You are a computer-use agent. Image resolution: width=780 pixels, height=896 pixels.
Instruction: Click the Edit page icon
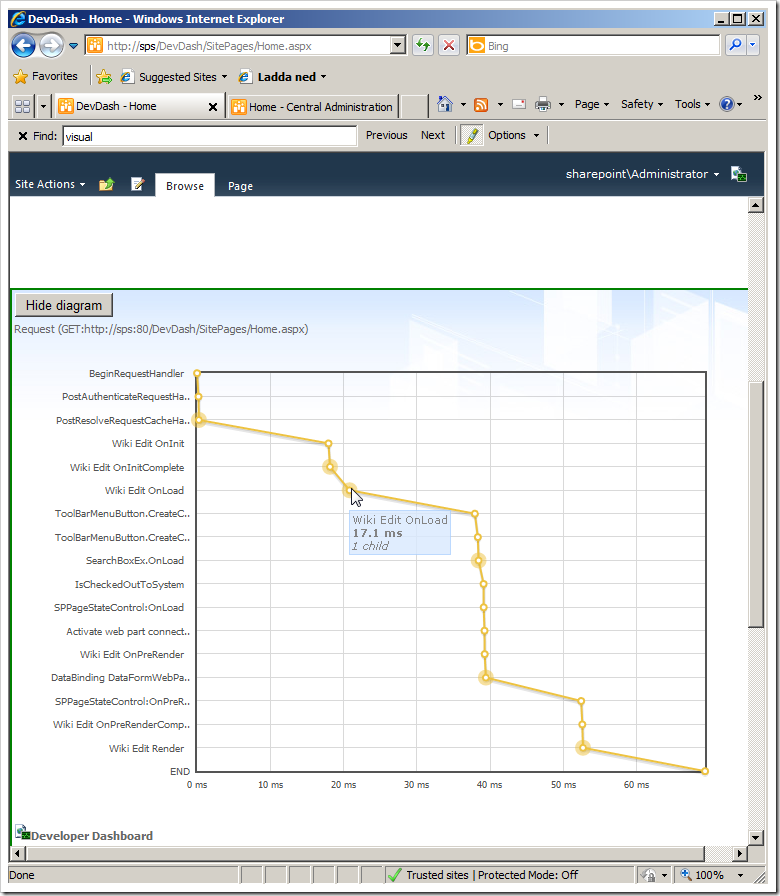(x=137, y=184)
